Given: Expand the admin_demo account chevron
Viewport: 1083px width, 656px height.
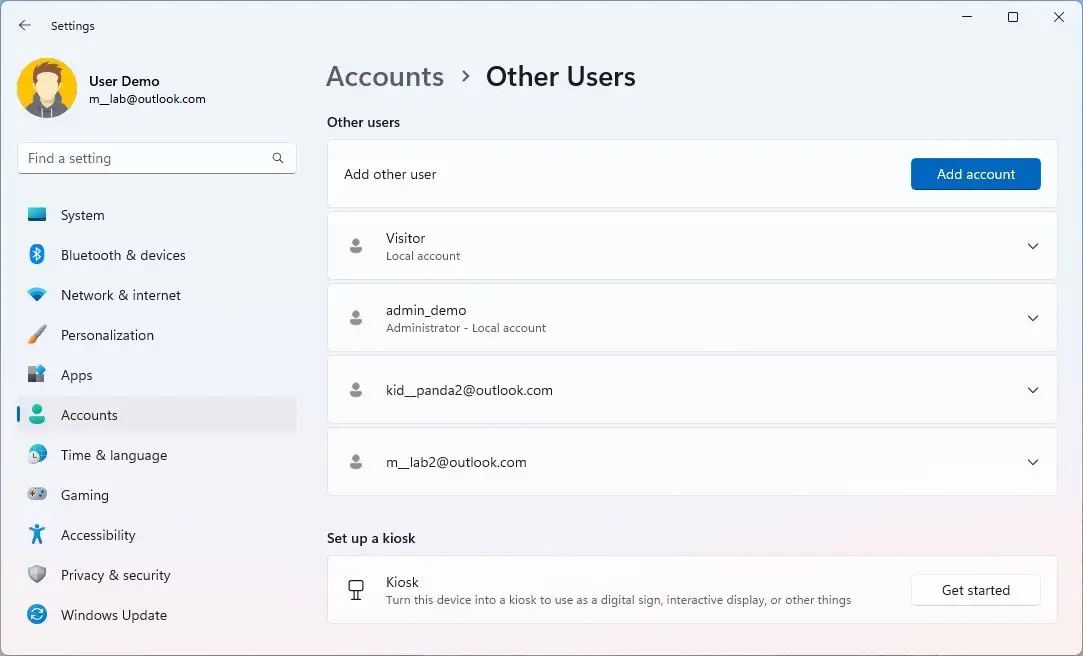Looking at the screenshot, I should (1033, 318).
